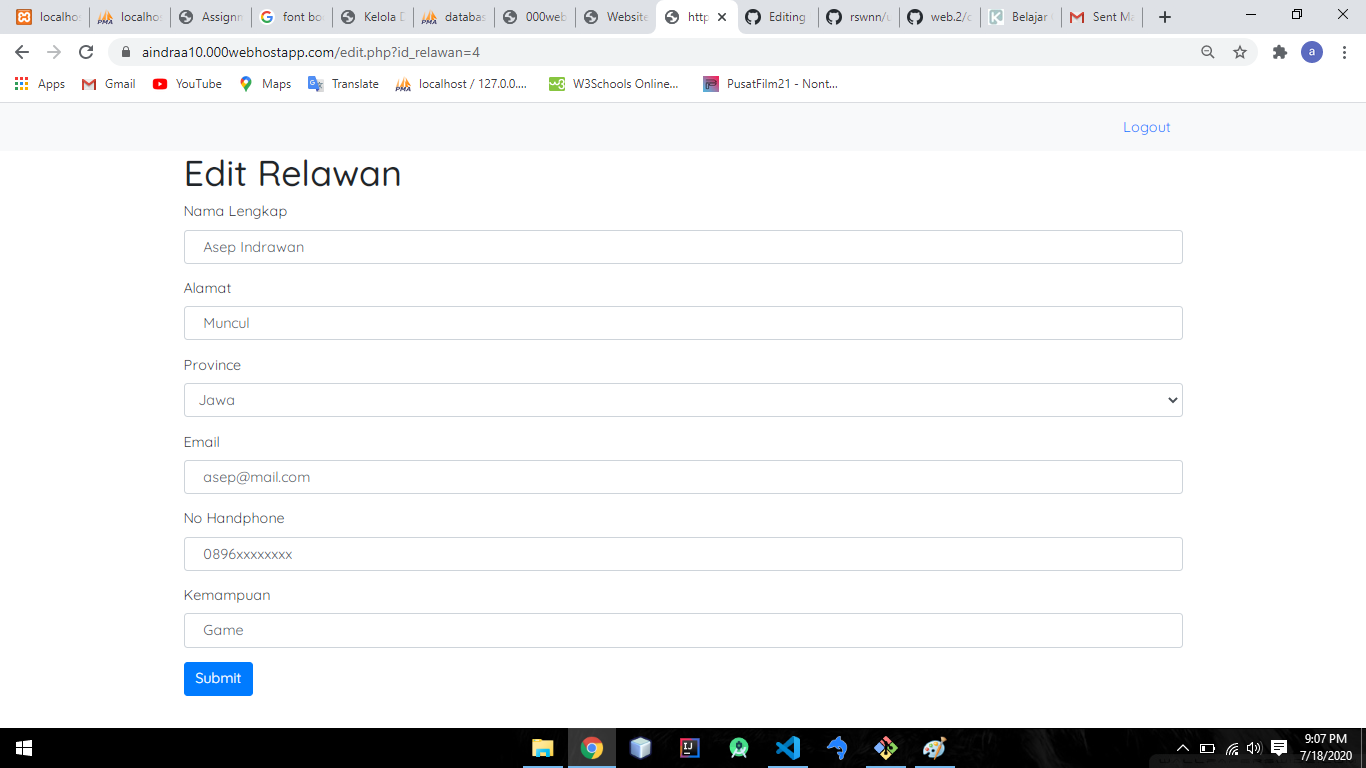Click the Logout link

point(1146,127)
